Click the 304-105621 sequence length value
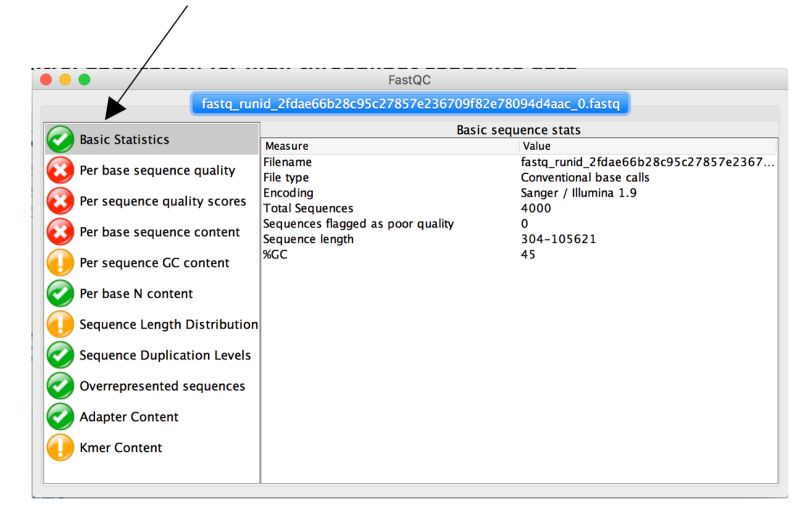The height and width of the screenshot is (512, 800). click(x=558, y=239)
